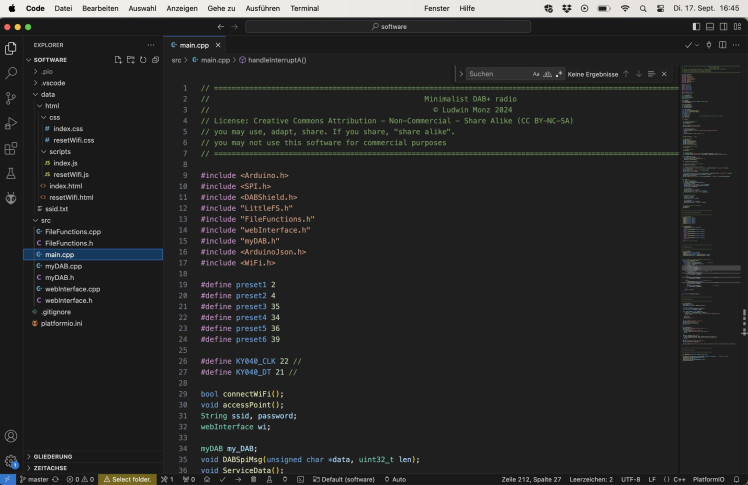Expand the GLIEDERUNG section
This screenshot has width=748, height=485.
click(x=53, y=456)
